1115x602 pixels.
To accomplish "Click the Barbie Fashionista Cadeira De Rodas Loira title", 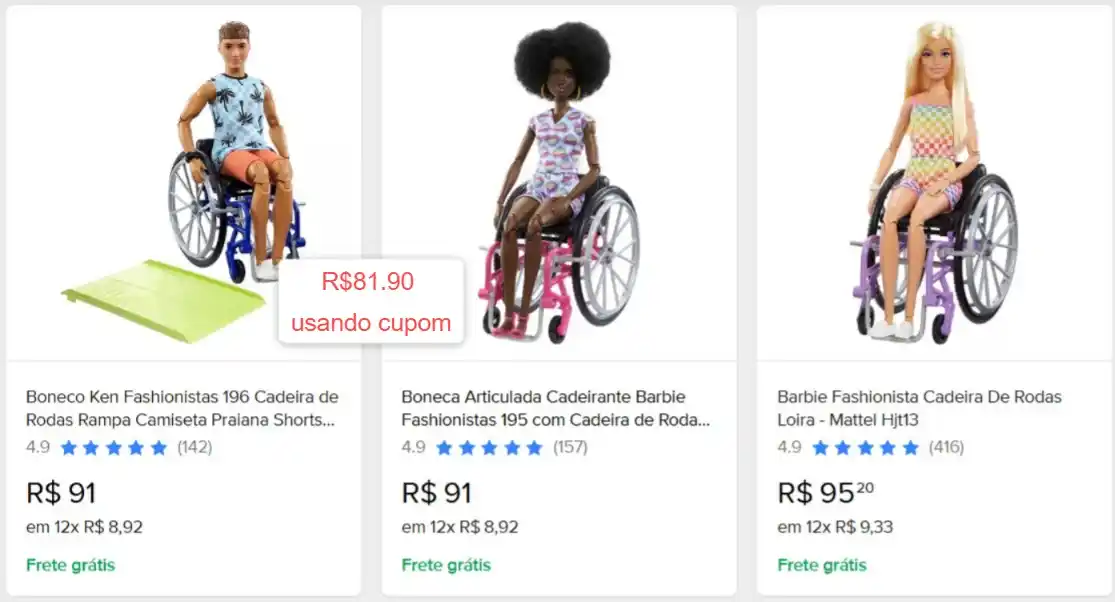I will [920, 408].
